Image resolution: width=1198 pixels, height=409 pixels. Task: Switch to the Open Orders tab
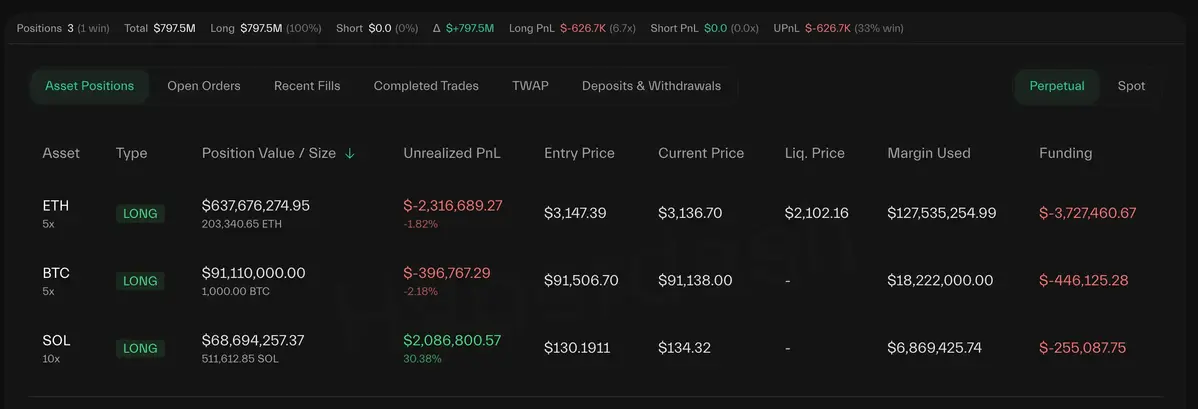point(204,86)
